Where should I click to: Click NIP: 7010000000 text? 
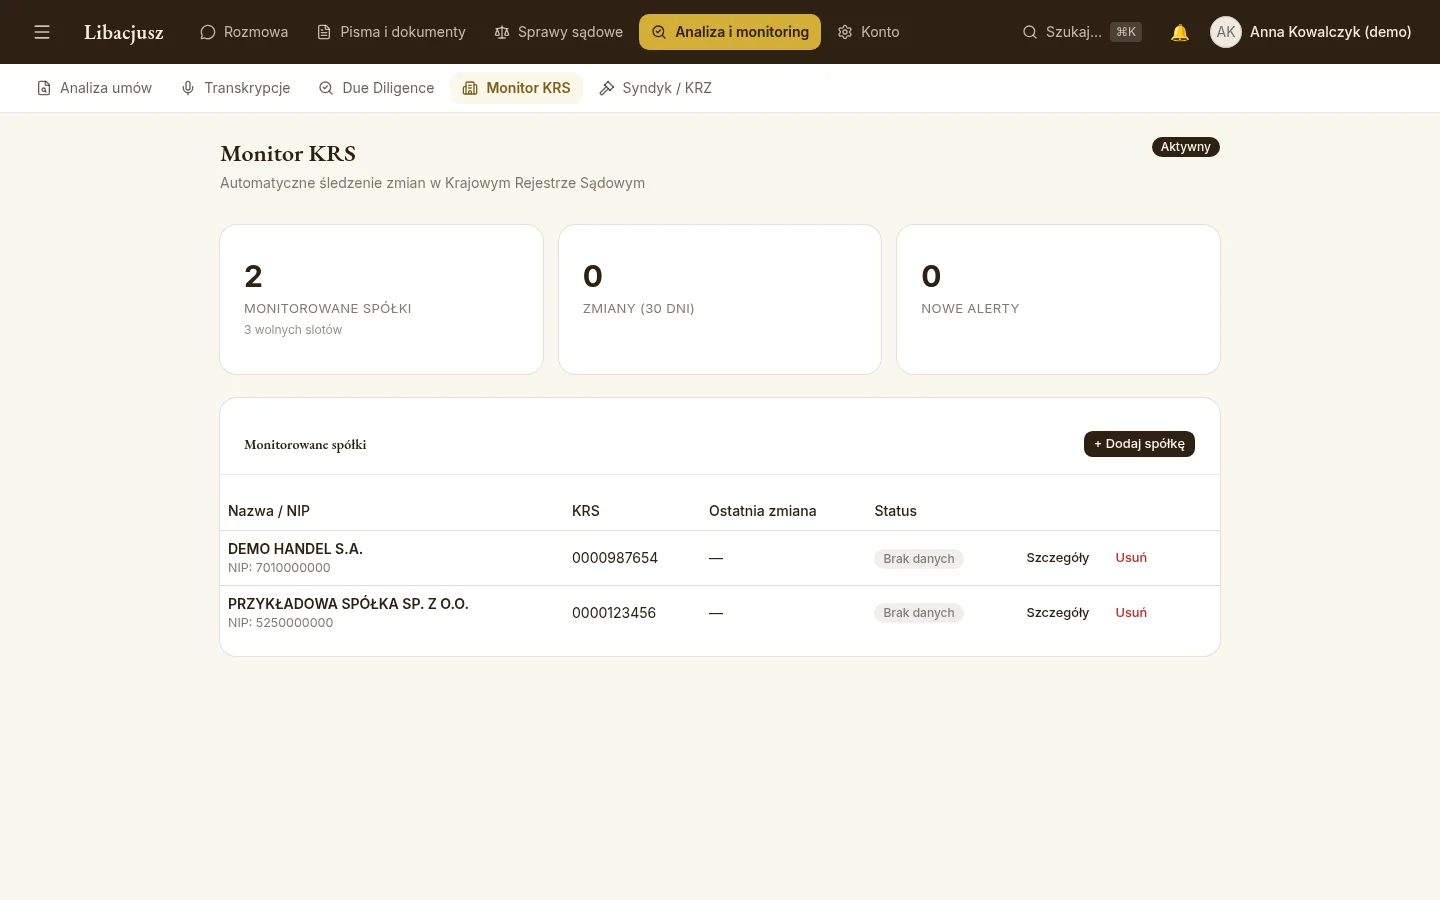click(279, 568)
